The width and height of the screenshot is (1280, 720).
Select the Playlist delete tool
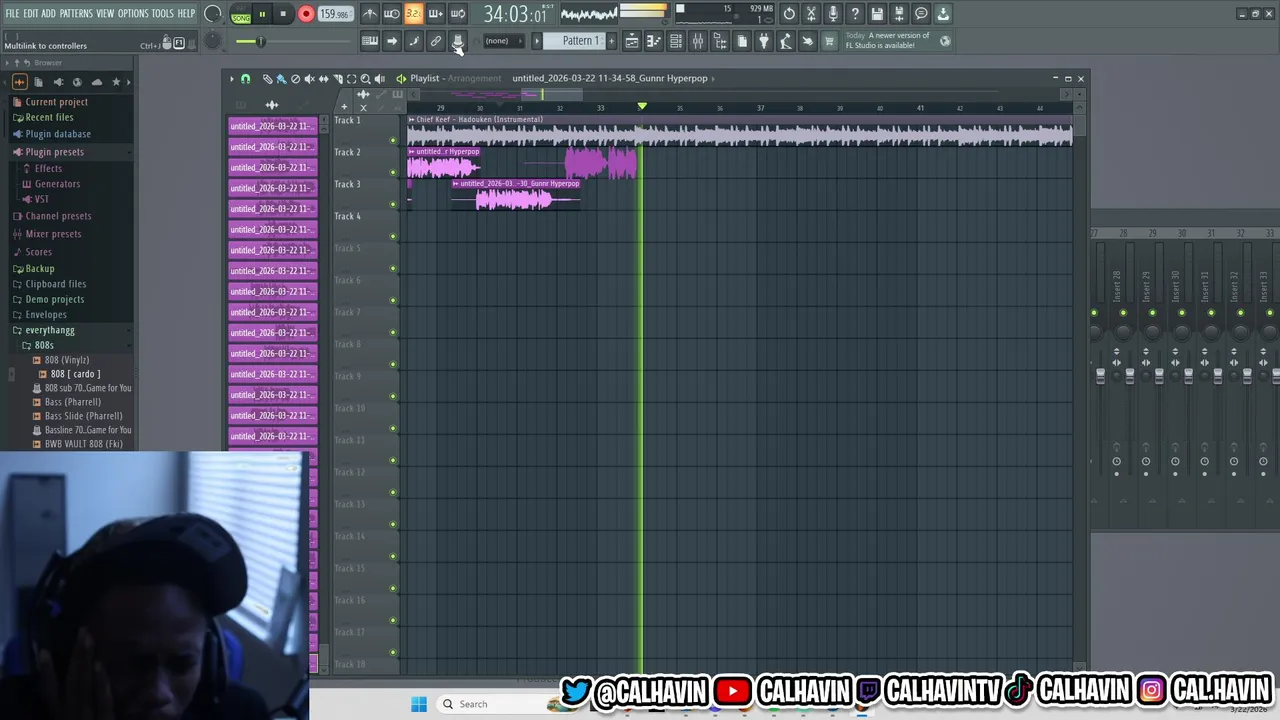pyautogui.click(x=295, y=79)
